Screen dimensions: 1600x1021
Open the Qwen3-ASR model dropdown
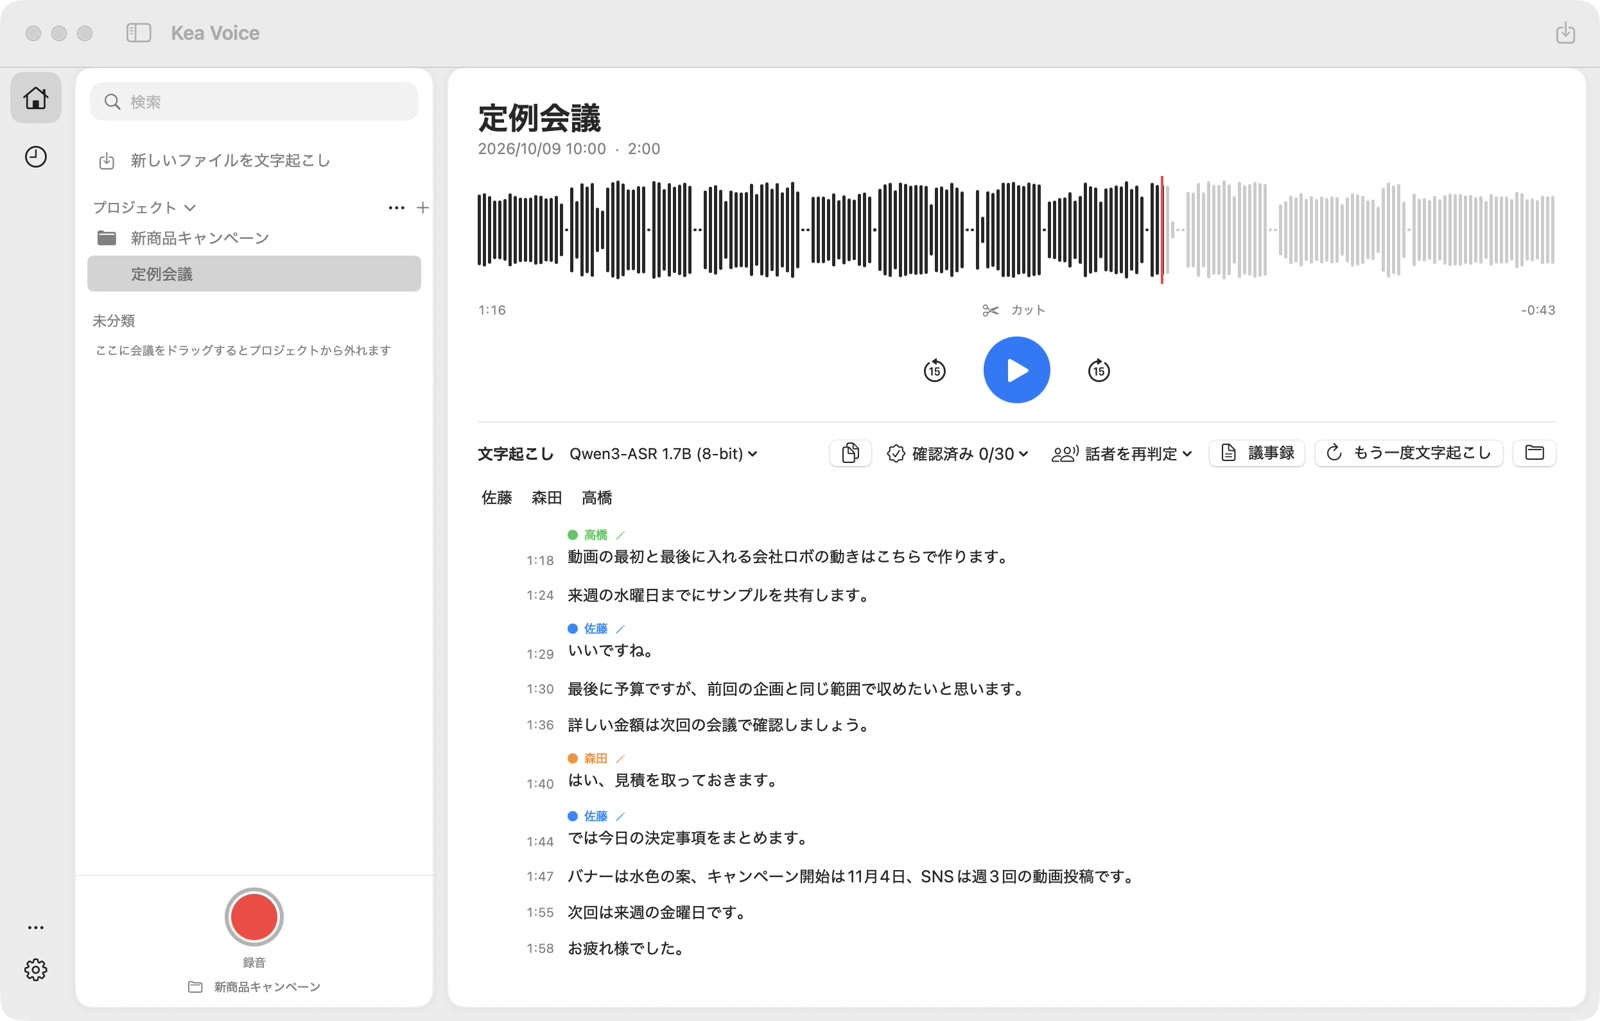(x=663, y=454)
